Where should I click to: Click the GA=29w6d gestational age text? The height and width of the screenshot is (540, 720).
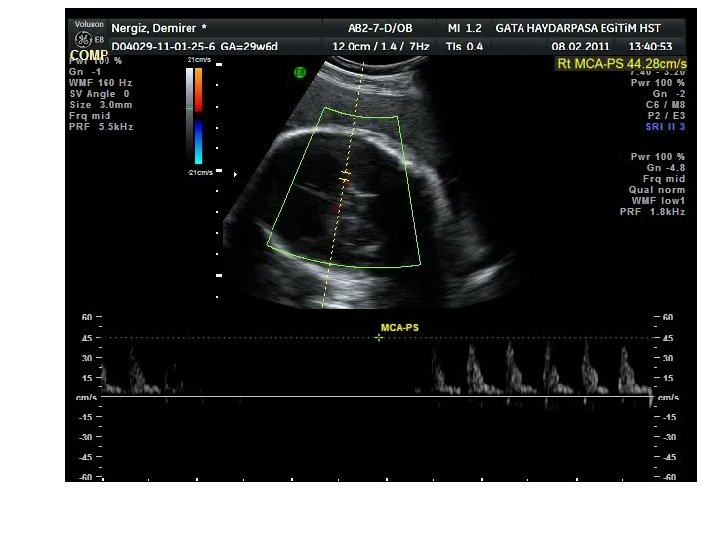point(249,47)
